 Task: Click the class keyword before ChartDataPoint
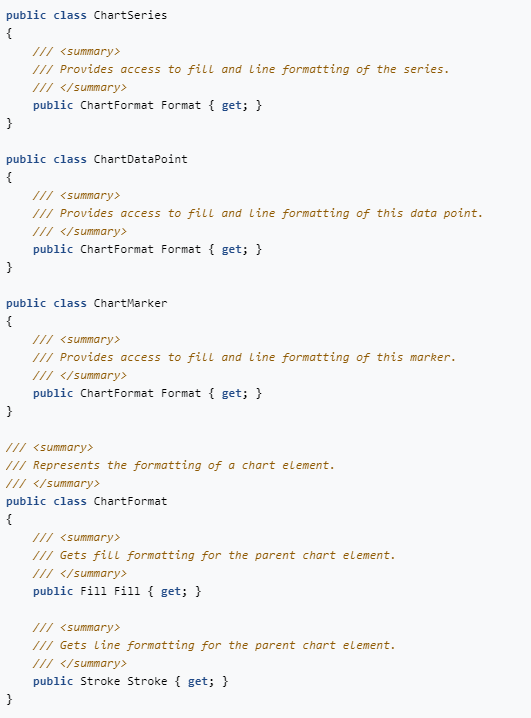[x=70, y=159]
